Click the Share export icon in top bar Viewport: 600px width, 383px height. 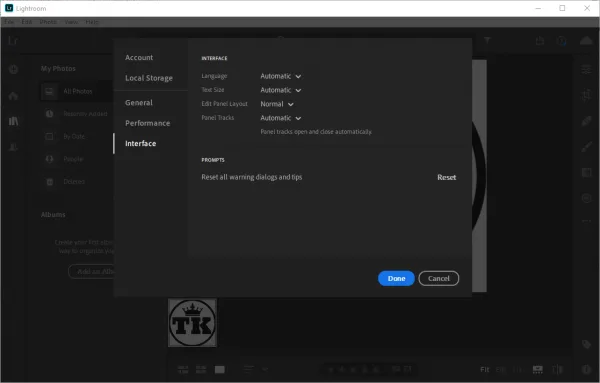[540, 41]
